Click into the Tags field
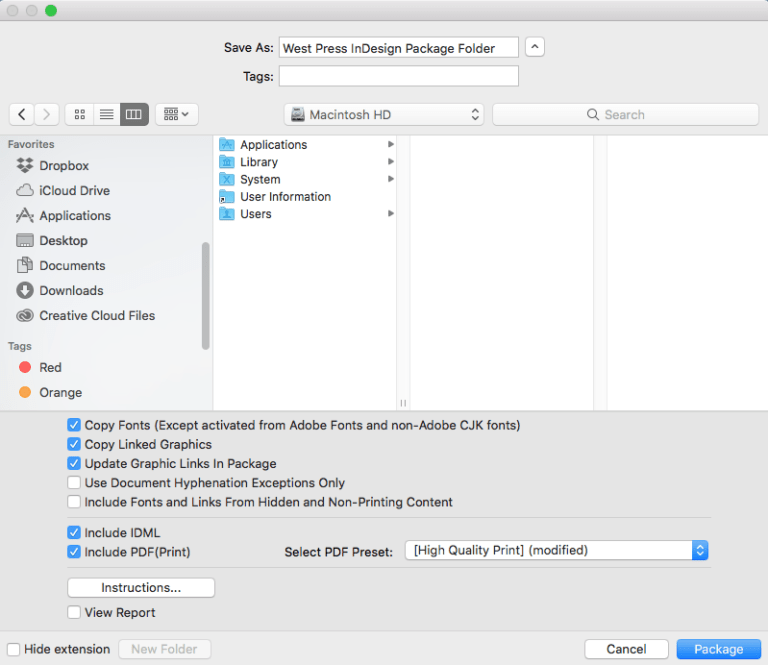This screenshot has height=665, width=768. pos(399,76)
